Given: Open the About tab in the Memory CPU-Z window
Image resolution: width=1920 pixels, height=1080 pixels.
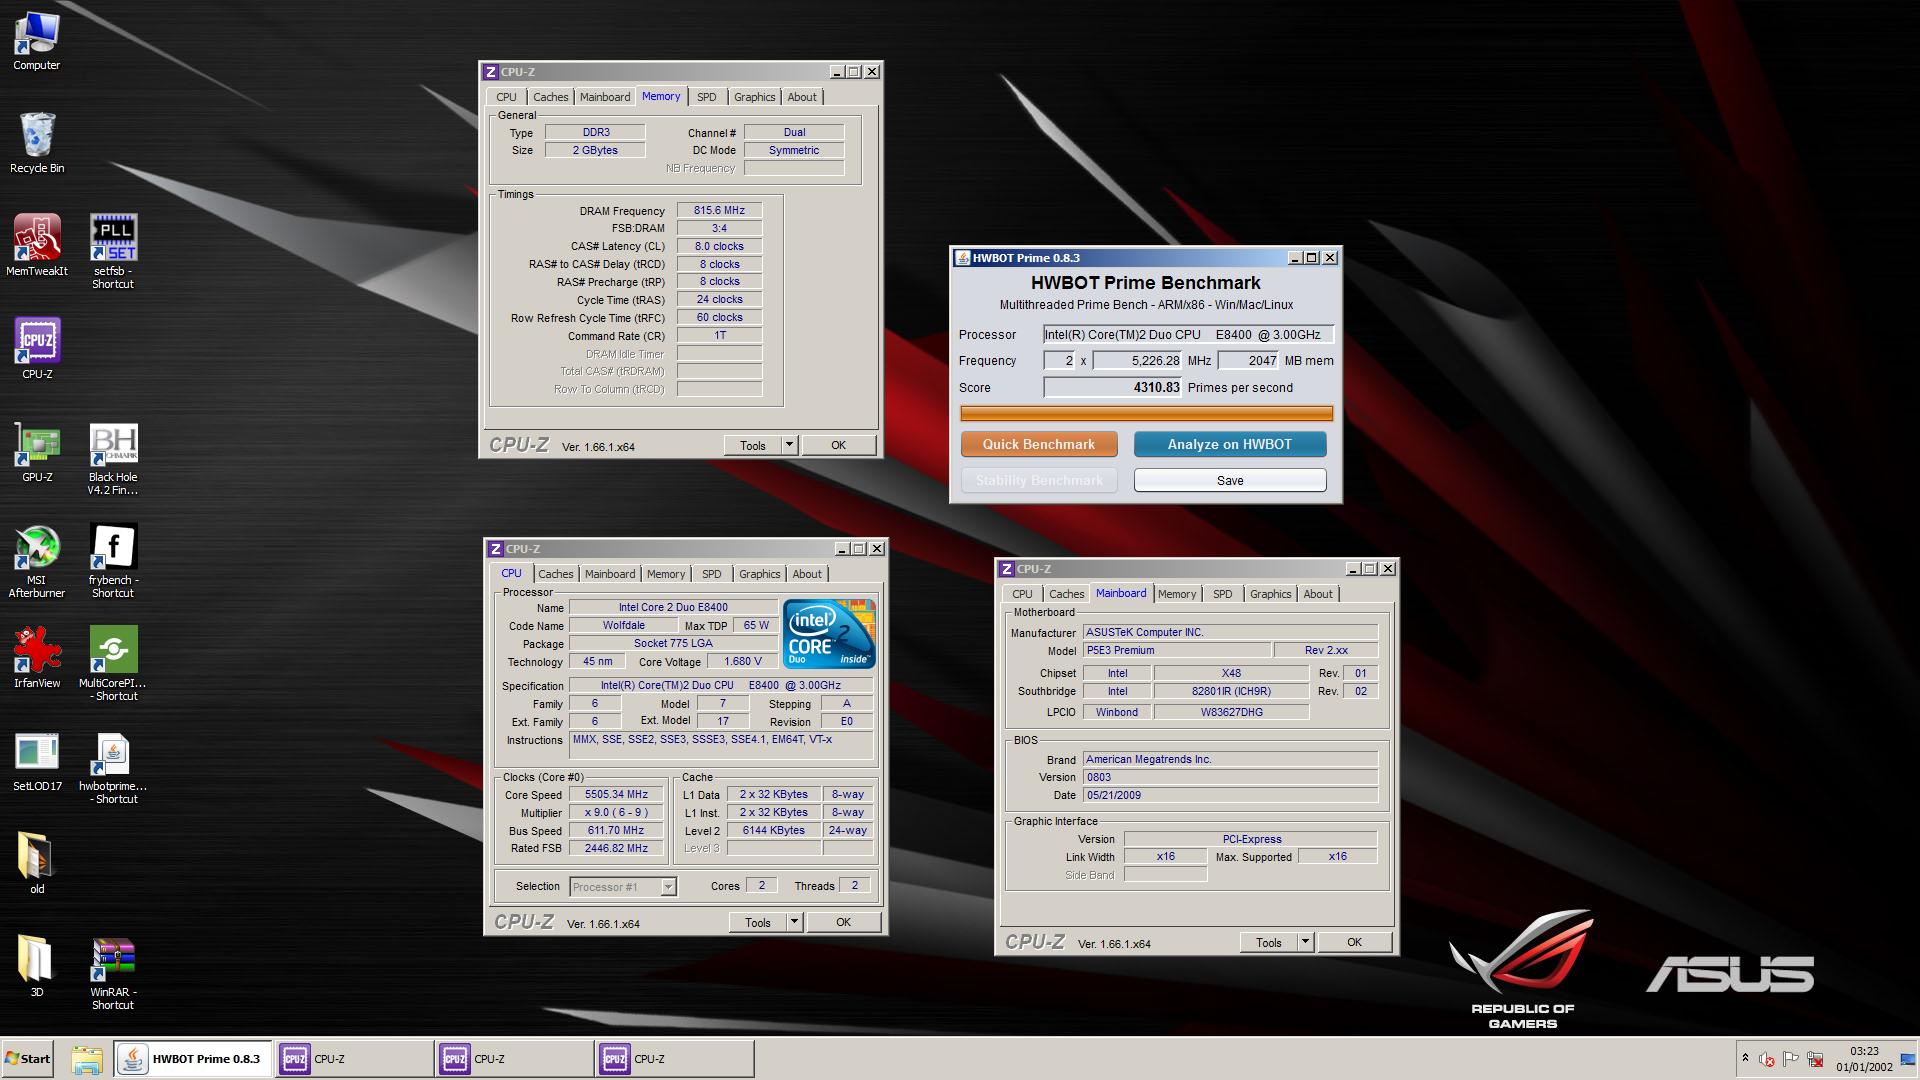Looking at the screenshot, I should pyautogui.click(x=802, y=97).
